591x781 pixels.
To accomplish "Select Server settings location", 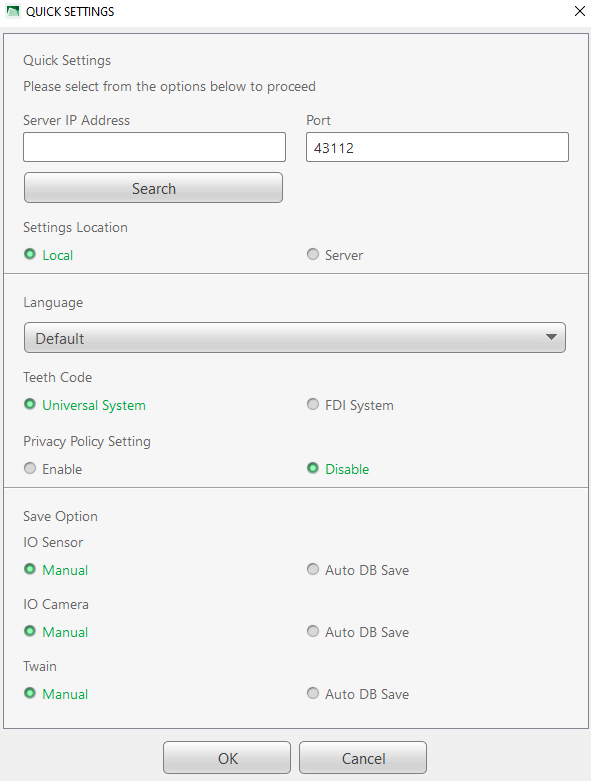I will (335, 255).
